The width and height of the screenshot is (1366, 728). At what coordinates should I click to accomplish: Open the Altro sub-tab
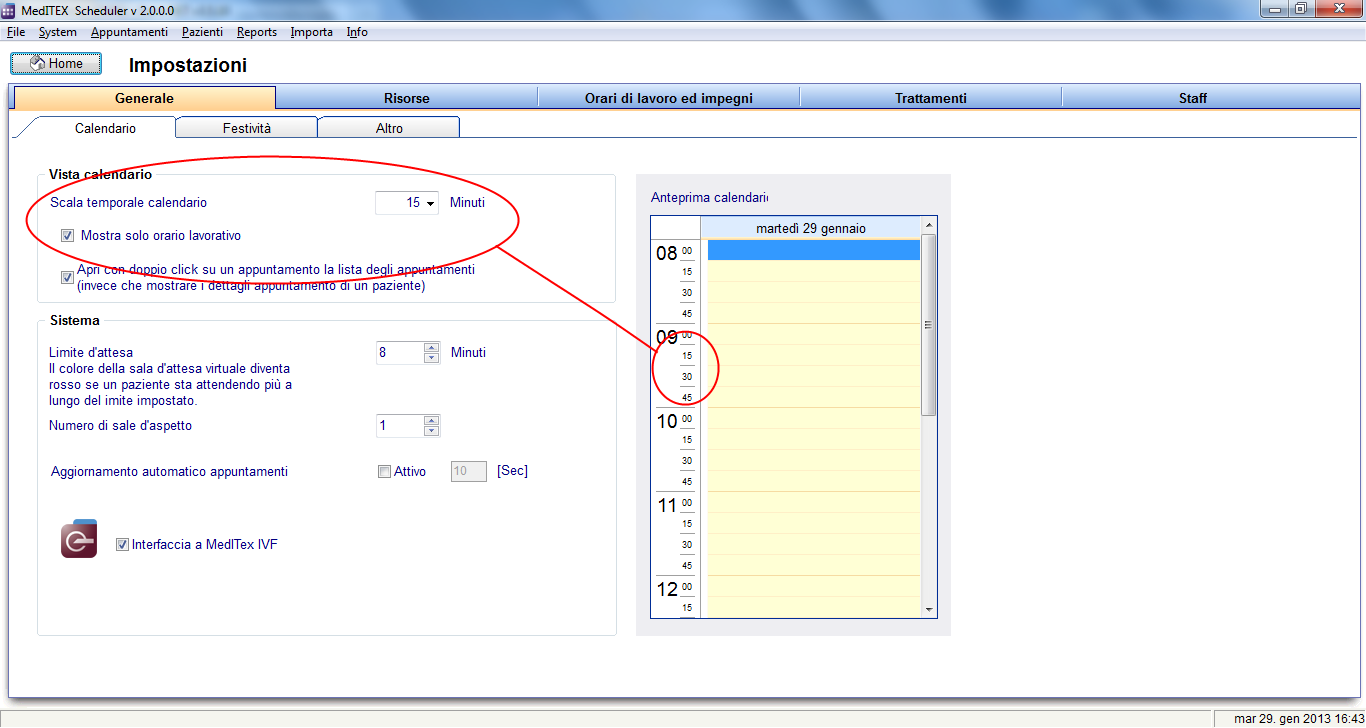pos(389,128)
